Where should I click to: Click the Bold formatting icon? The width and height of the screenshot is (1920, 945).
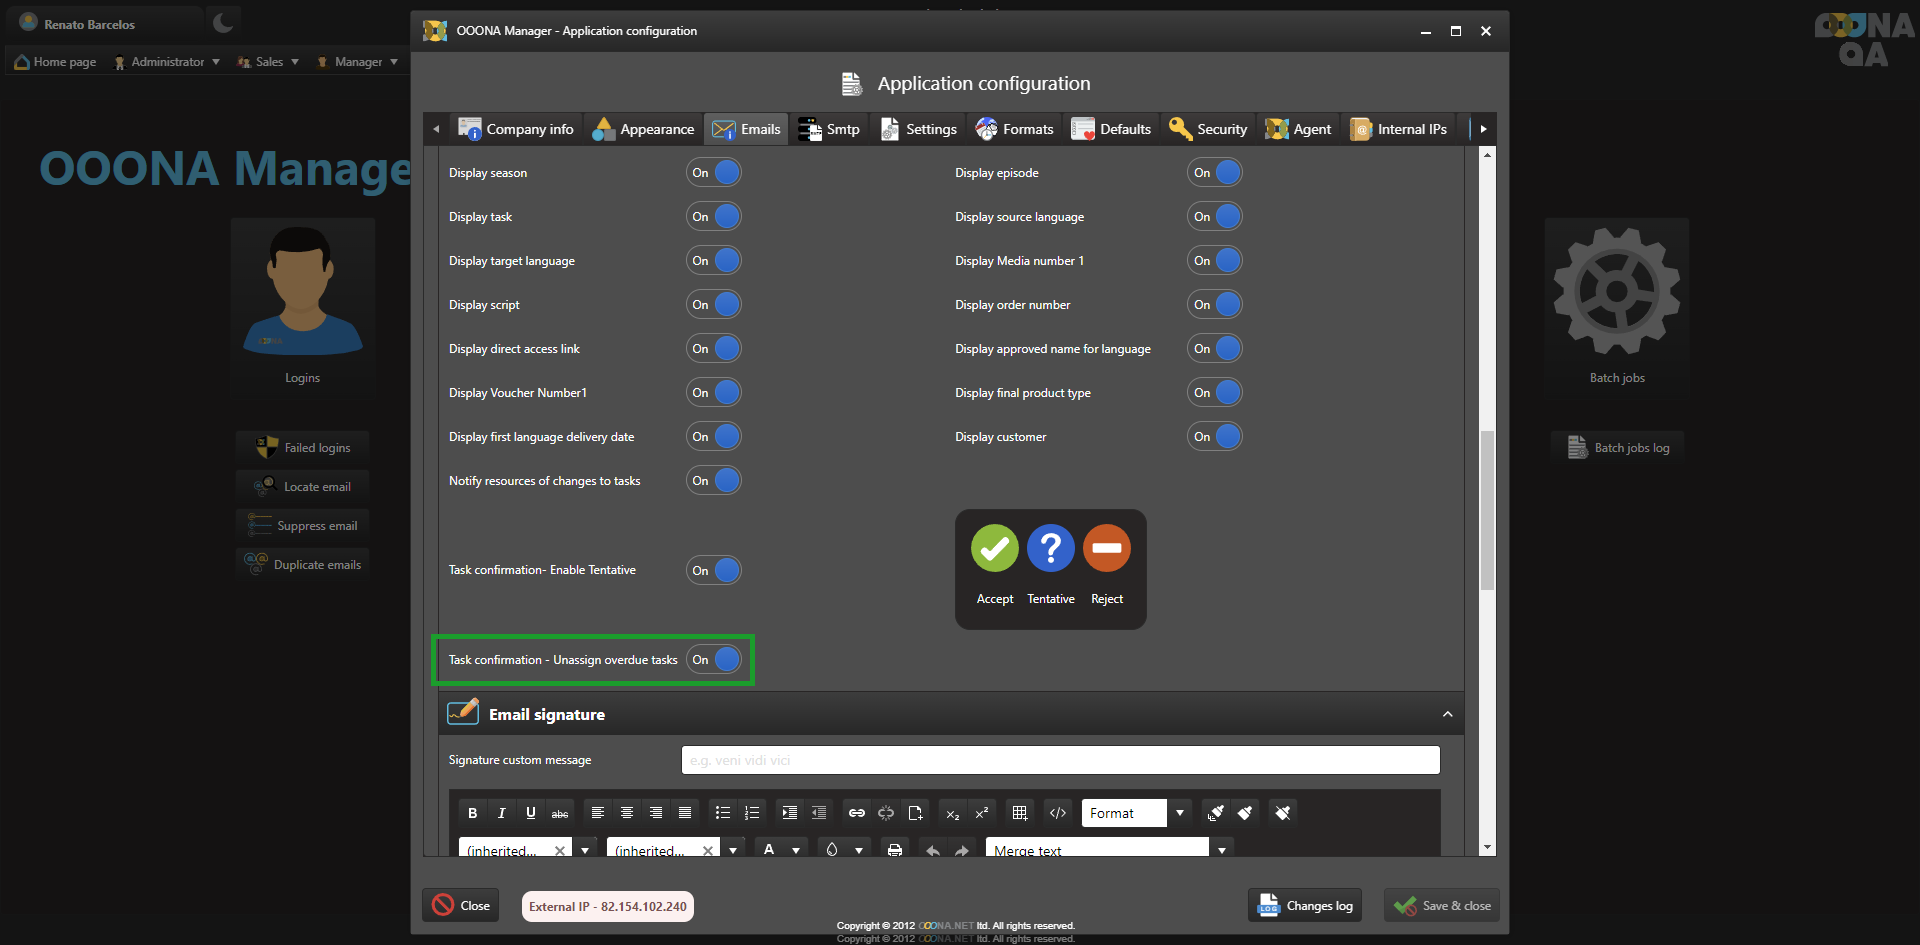472,813
